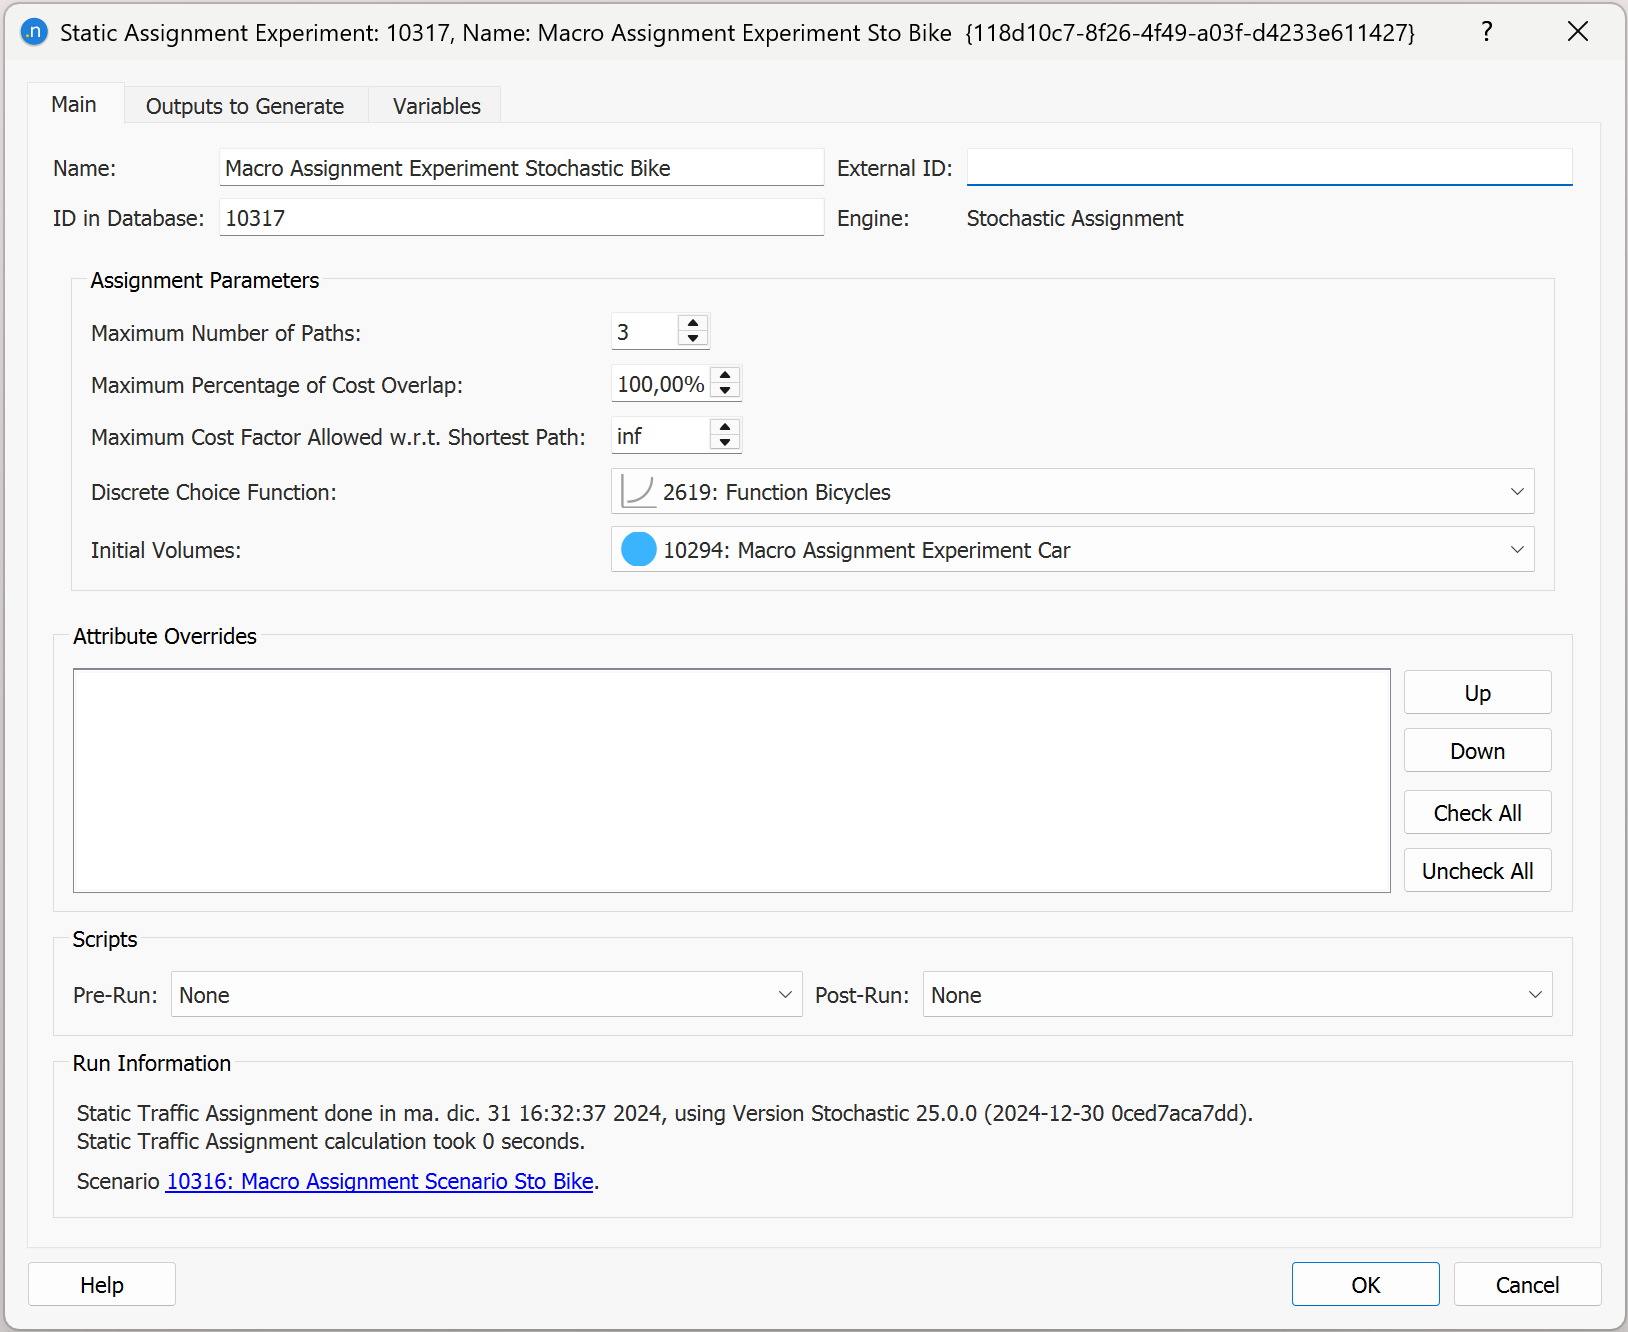This screenshot has width=1628, height=1332.
Task: Open the Pre-Run script dropdown
Action: (785, 994)
